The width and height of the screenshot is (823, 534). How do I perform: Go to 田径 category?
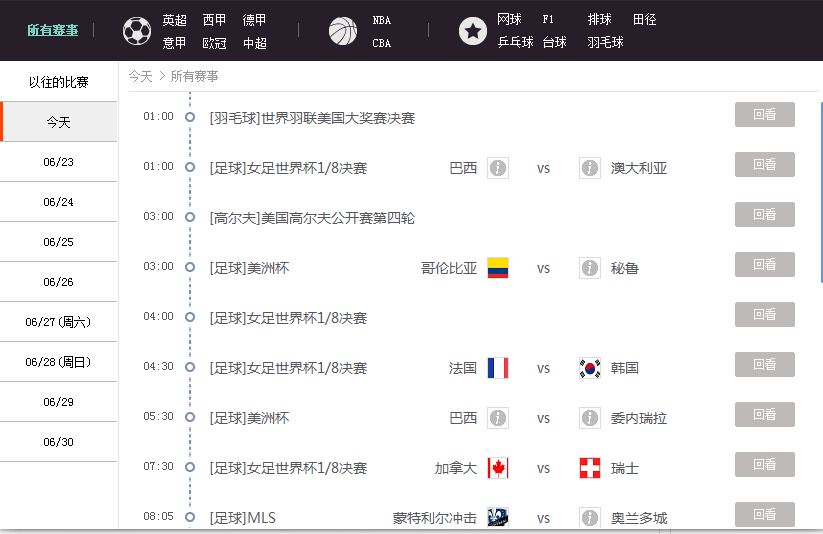coord(645,19)
